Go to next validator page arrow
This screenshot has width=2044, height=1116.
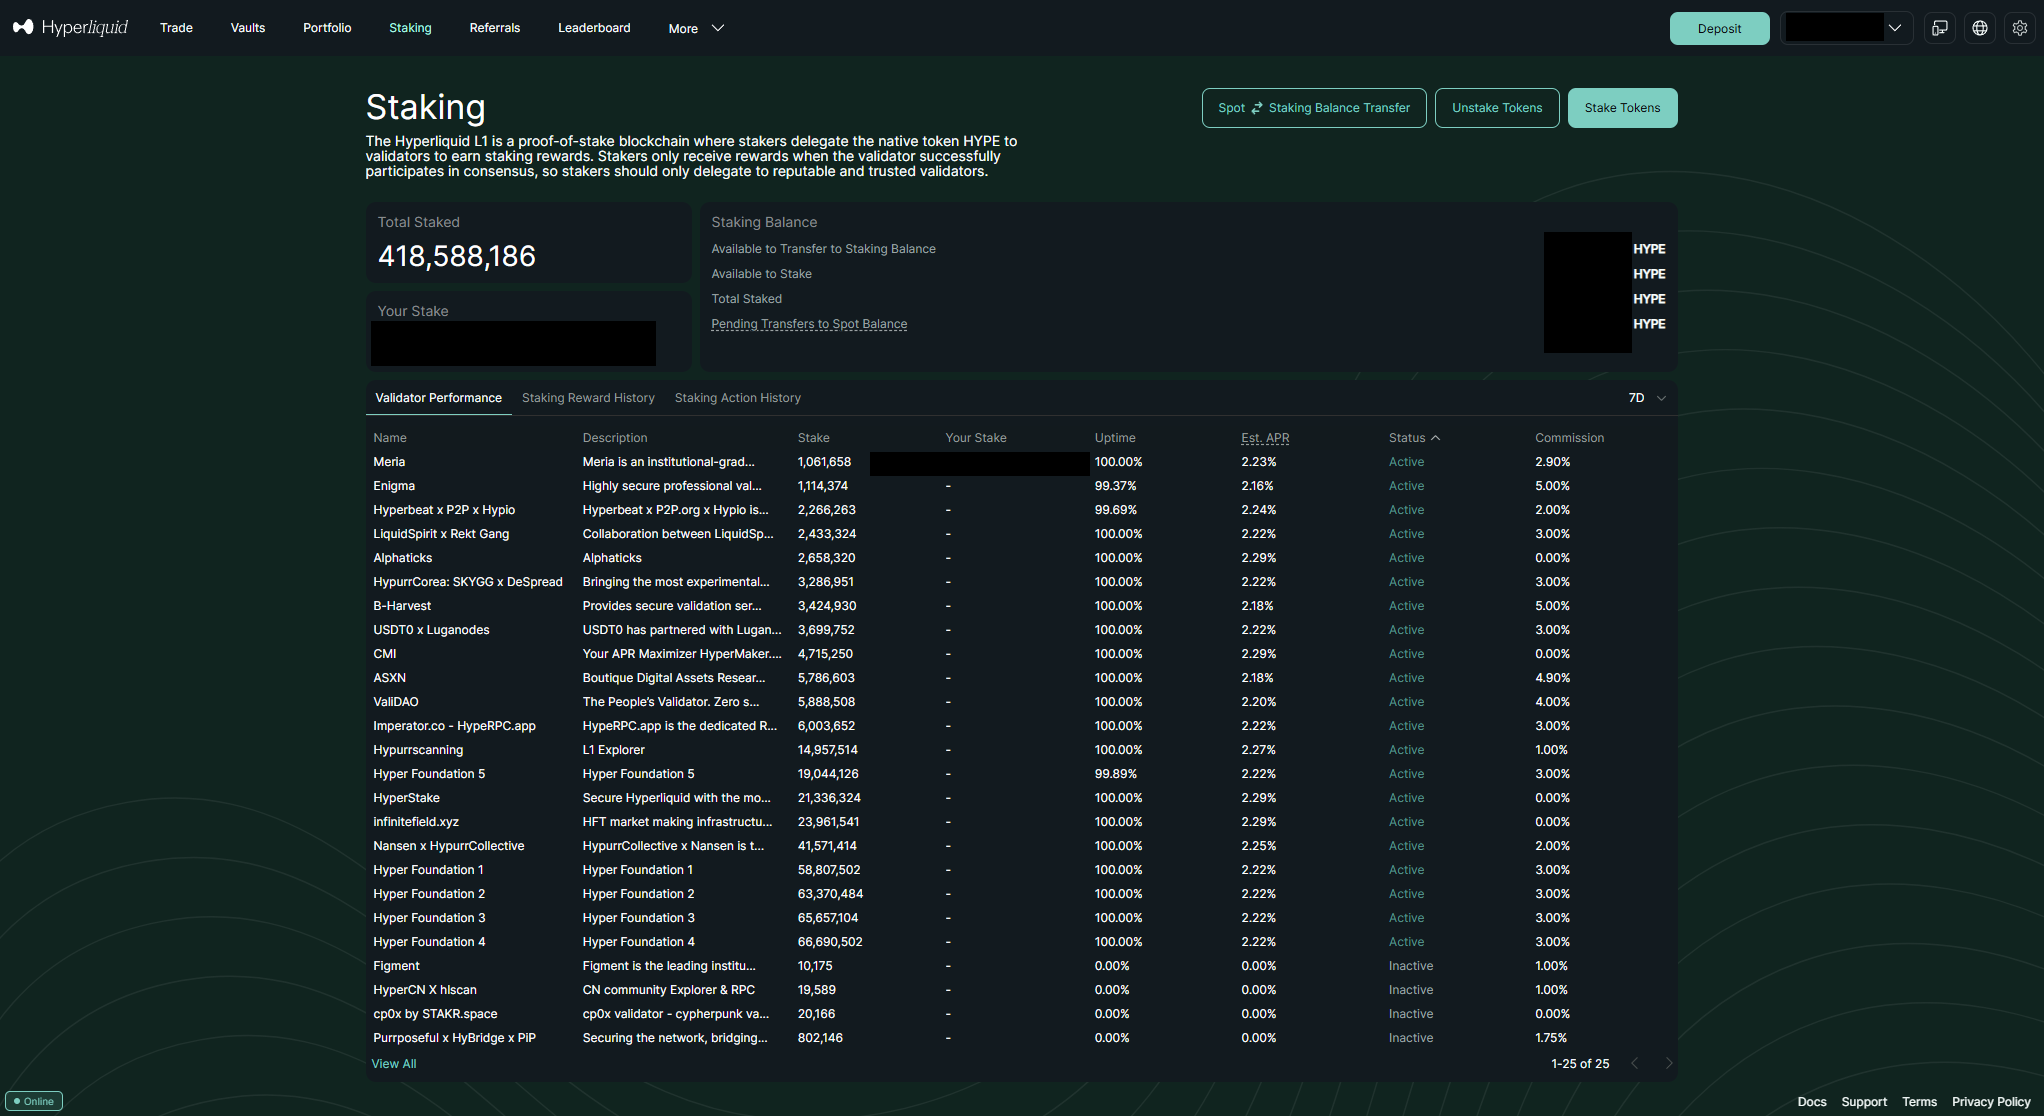click(x=1668, y=1063)
